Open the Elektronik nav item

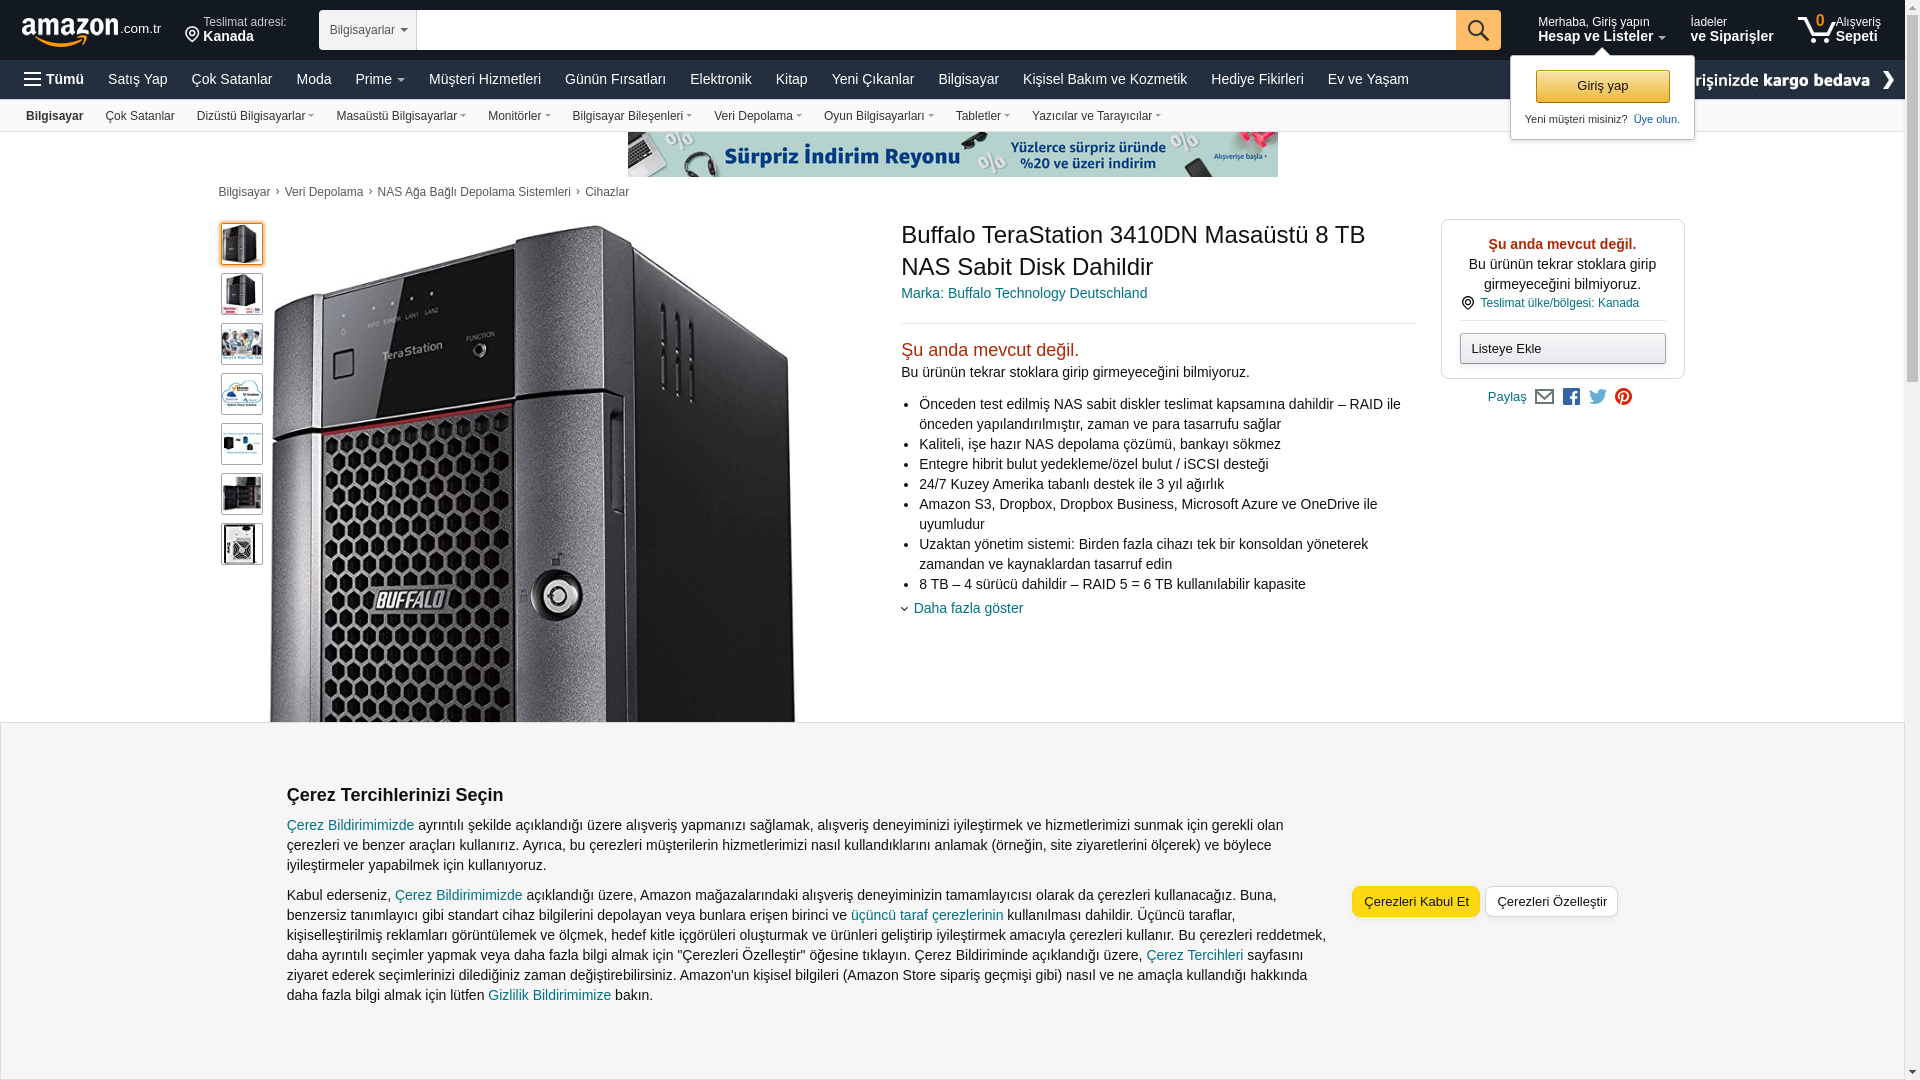click(720, 79)
